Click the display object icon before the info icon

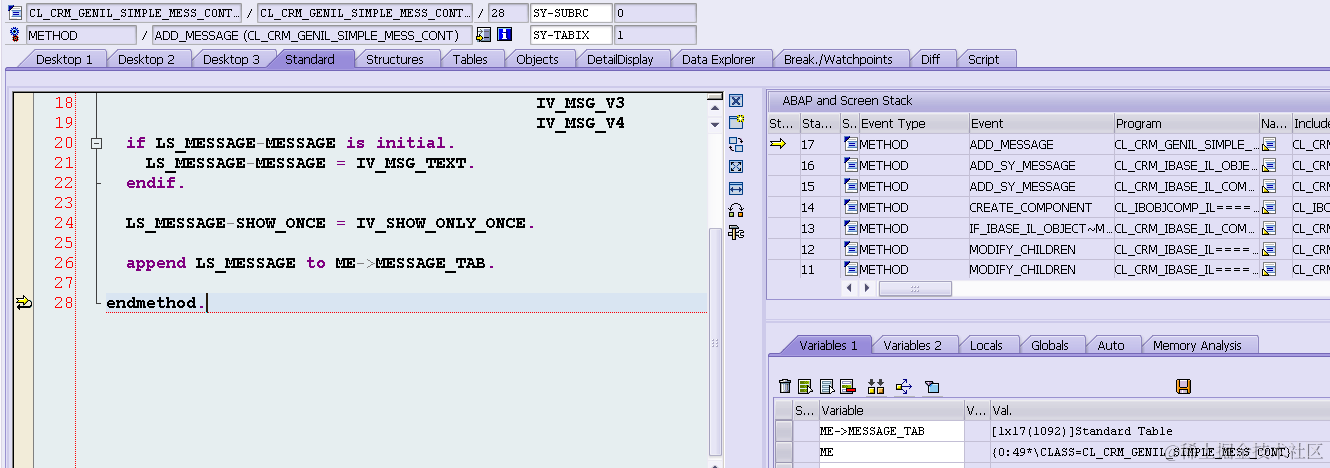(x=484, y=35)
